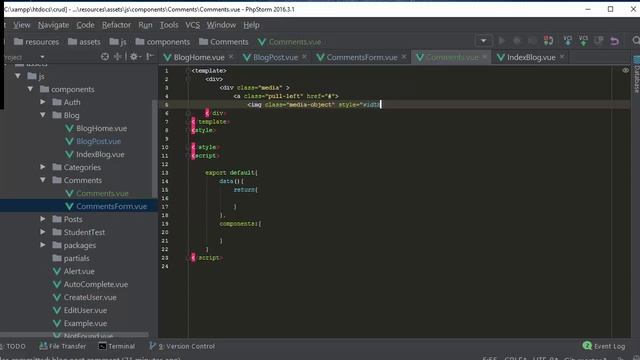Click the Project tree vertical scrollbar

(x=154, y=148)
